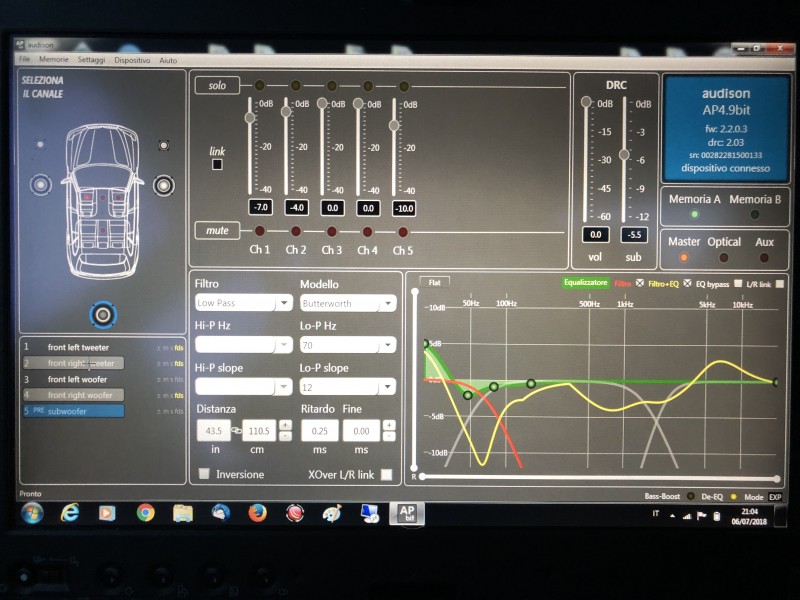Click the Flat equalizer button
The height and width of the screenshot is (600, 800).
[434, 282]
